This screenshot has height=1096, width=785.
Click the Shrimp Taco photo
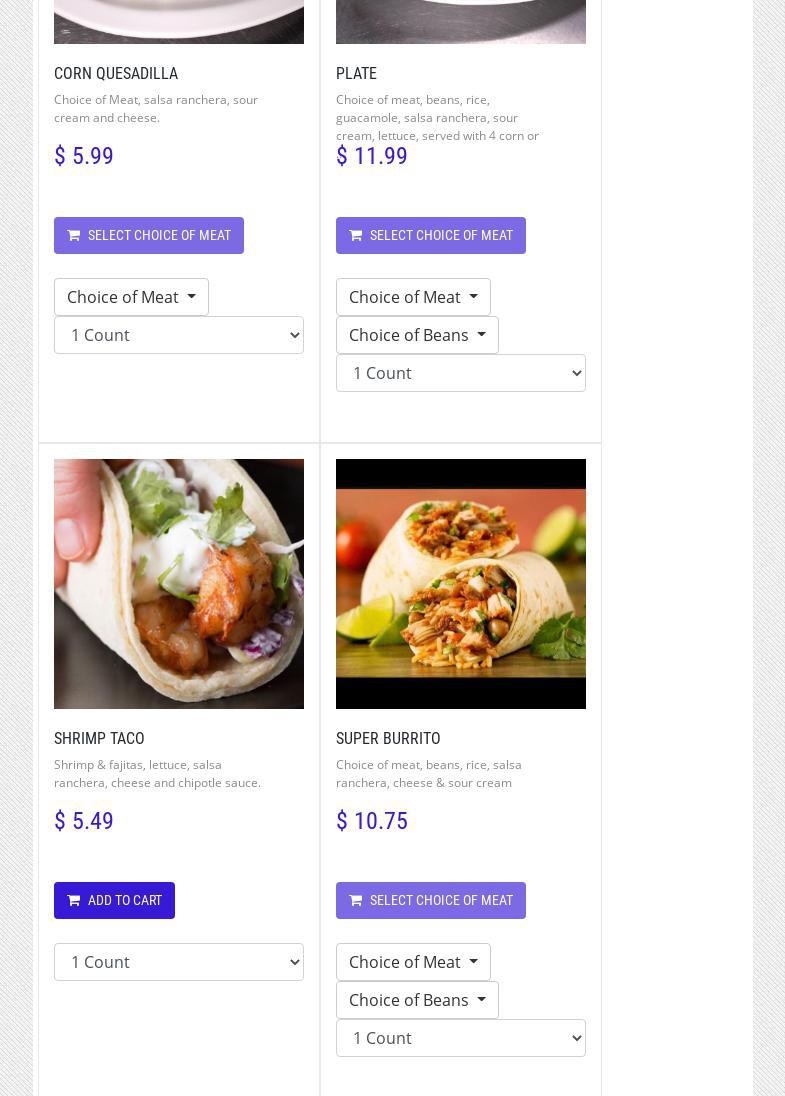(x=179, y=584)
